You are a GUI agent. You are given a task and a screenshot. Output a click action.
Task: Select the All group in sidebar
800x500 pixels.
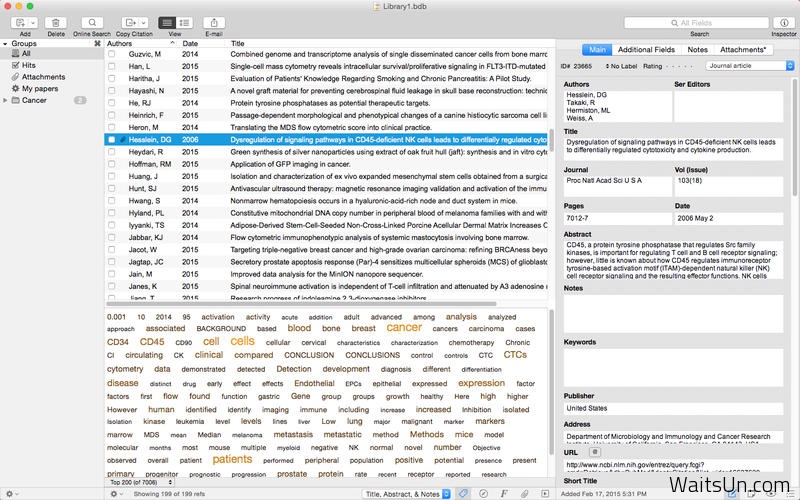[52, 53]
